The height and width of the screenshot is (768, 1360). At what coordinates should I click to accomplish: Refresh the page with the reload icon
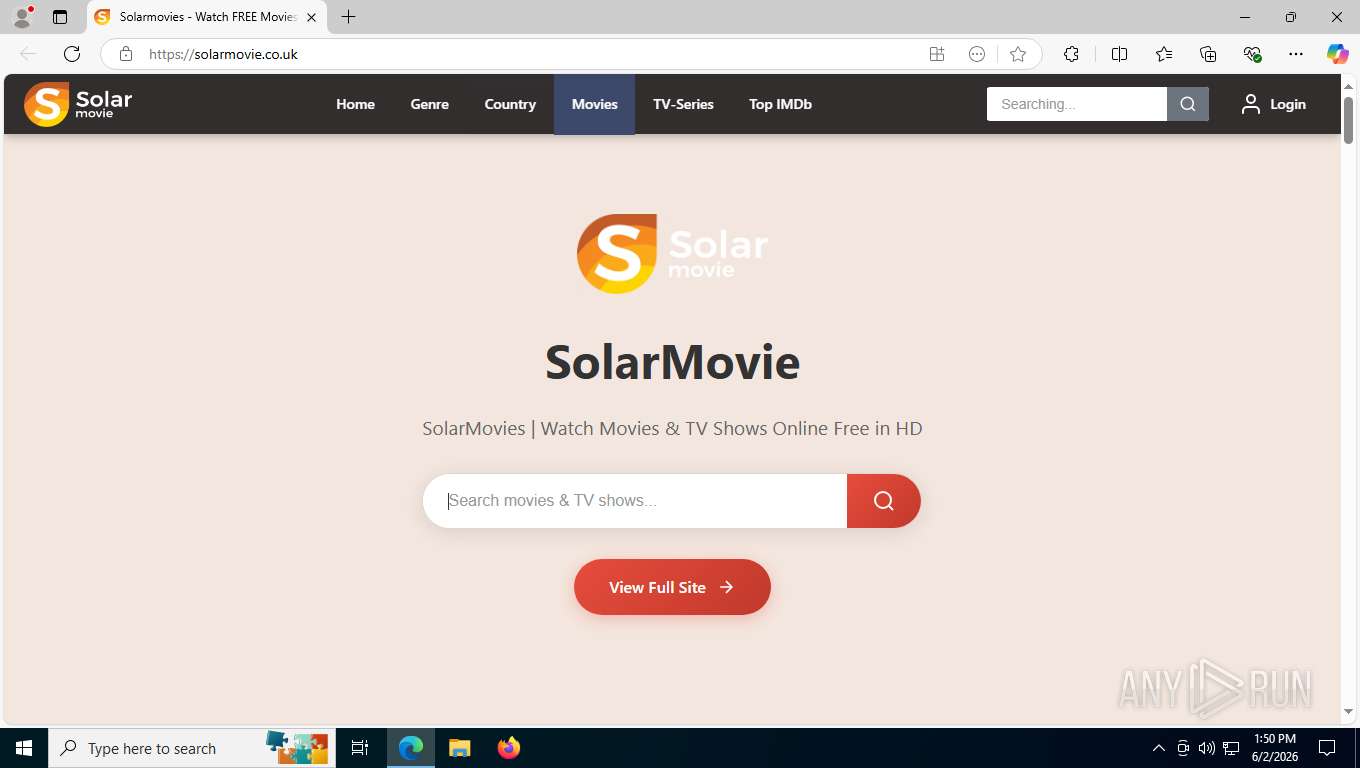point(72,54)
